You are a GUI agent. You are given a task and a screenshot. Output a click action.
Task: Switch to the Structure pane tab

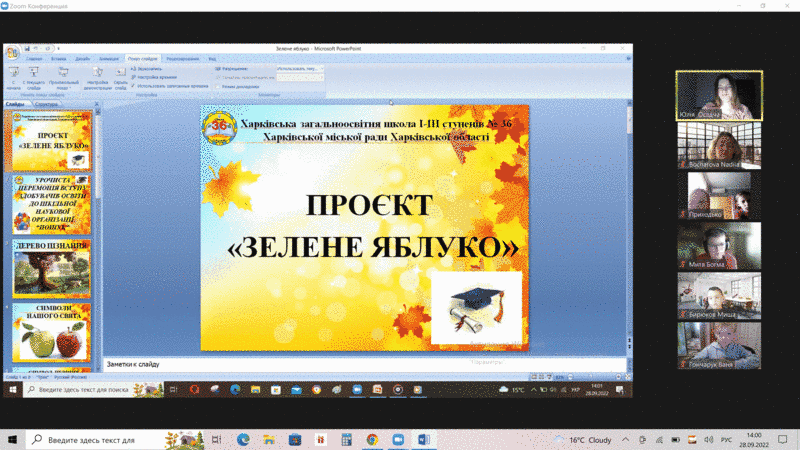46,103
